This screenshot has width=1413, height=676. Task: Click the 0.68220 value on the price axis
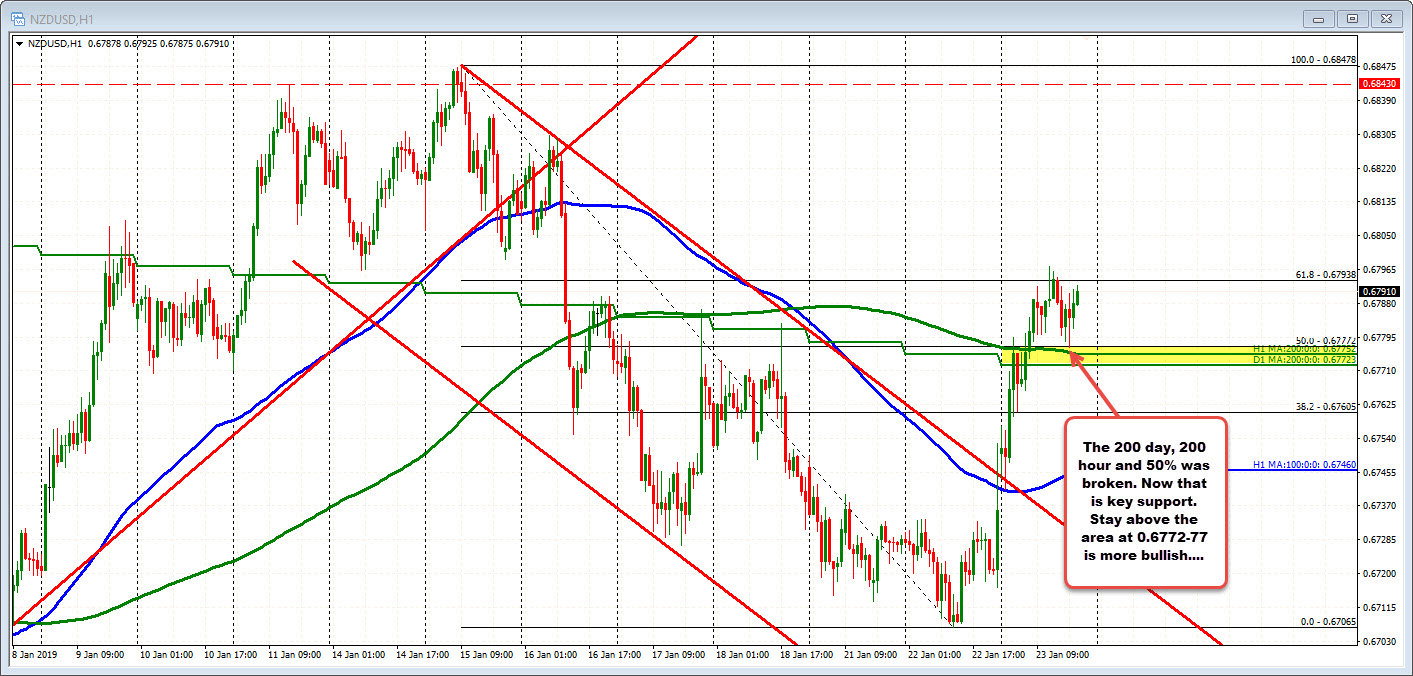point(1381,168)
